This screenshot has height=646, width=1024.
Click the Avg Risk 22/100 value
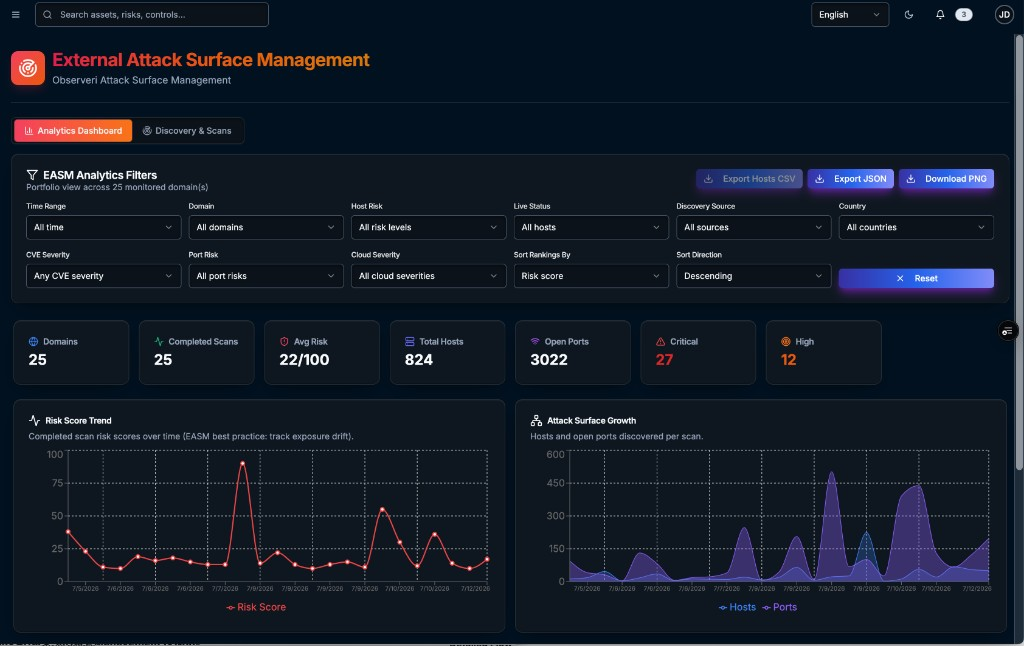pyautogui.click(x=304, y=360)
